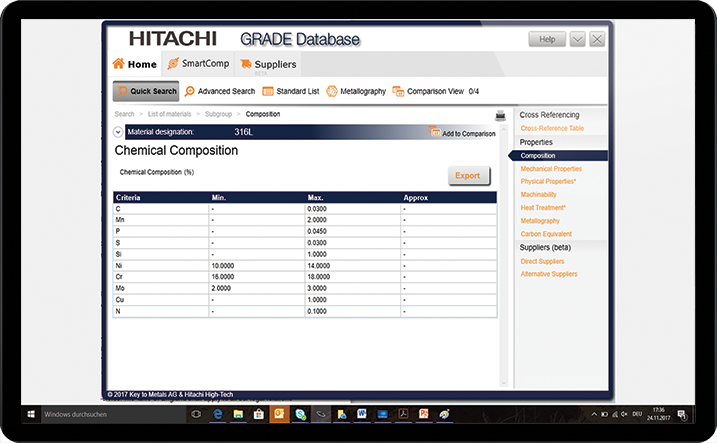Click the Criteria column header

(161, 197)
